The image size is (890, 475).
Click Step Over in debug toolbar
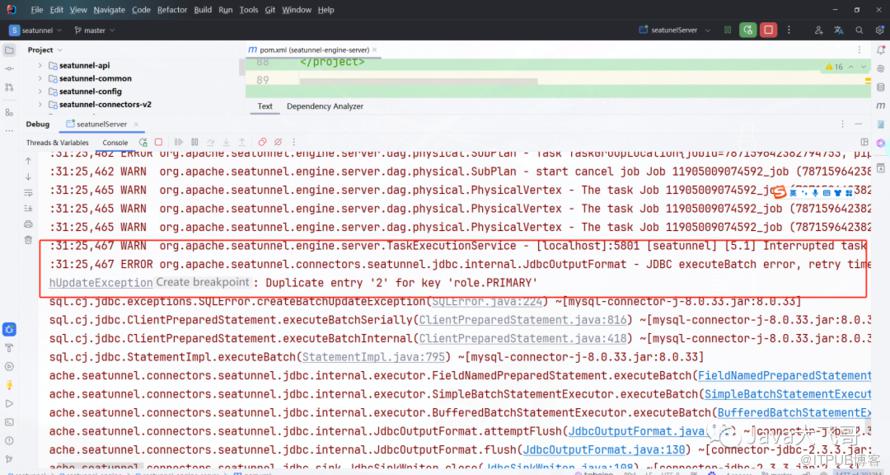[211, 142]
